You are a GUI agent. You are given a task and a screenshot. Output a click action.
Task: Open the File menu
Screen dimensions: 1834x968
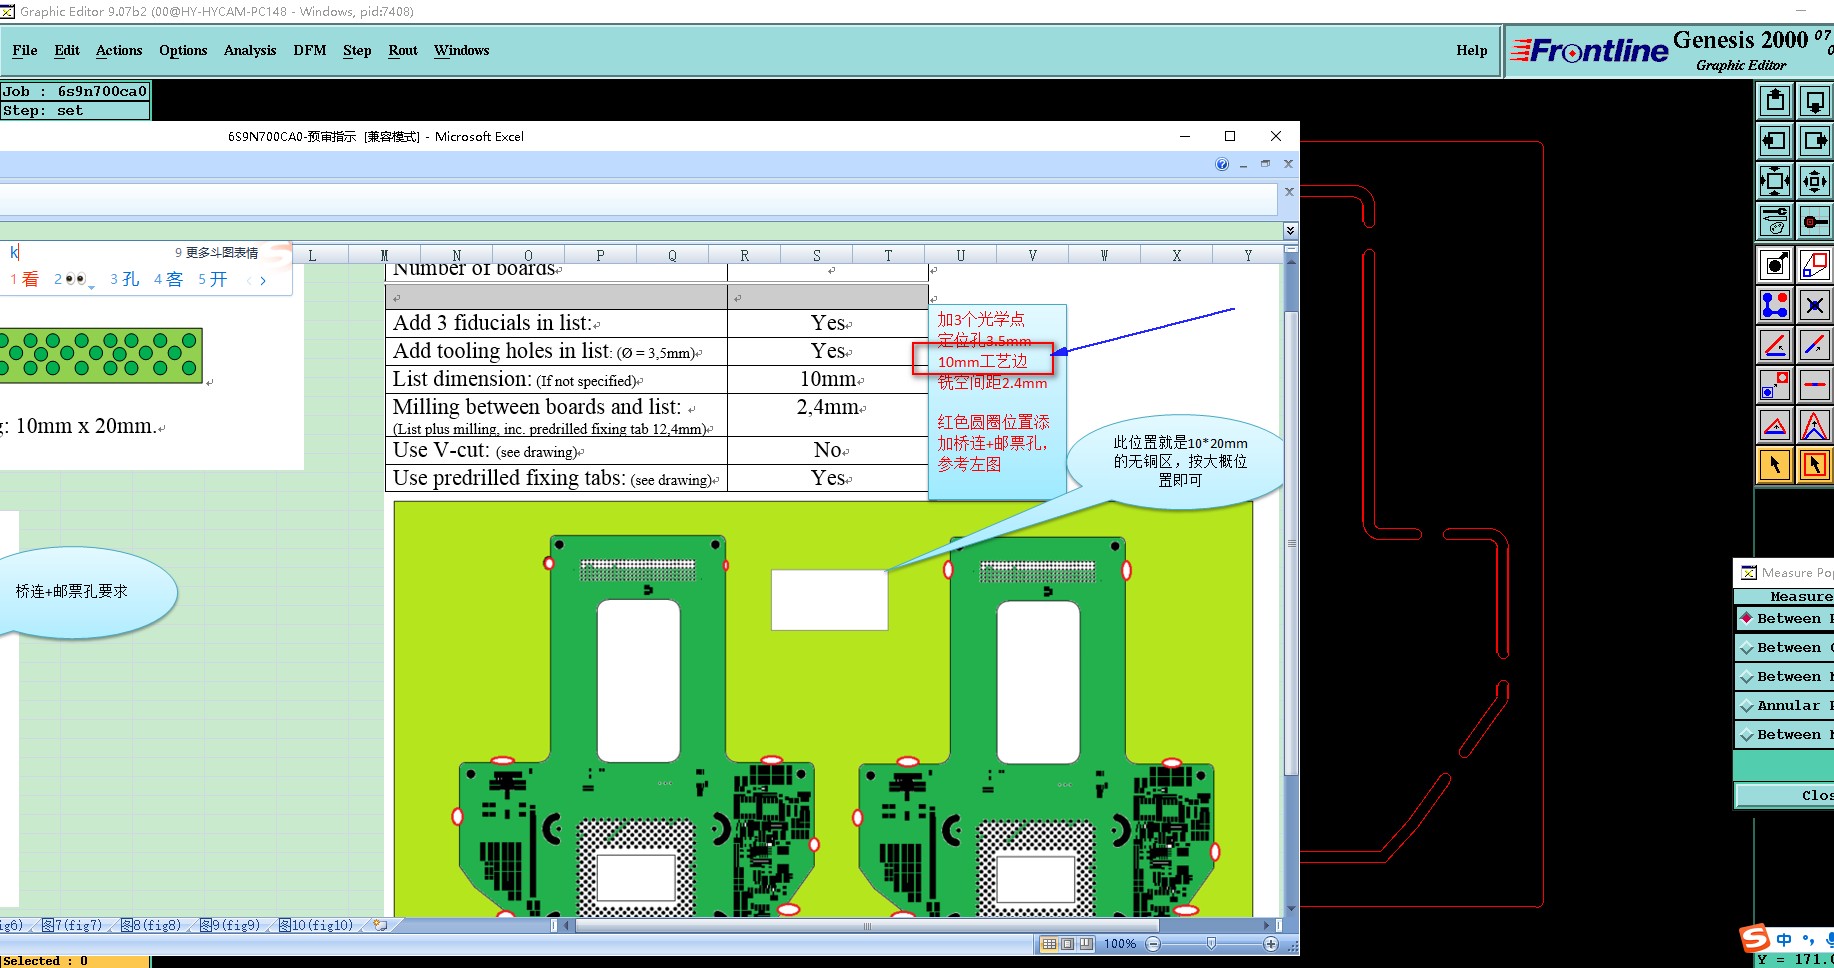pos(25,50)
